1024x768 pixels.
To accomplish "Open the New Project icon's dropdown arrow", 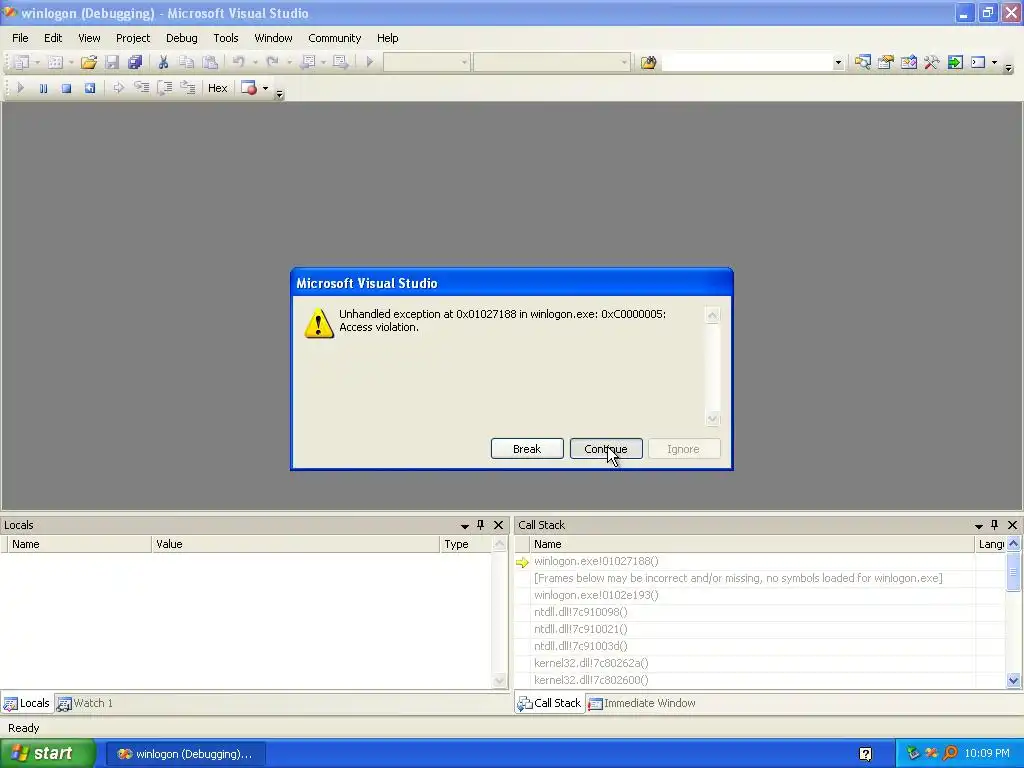I will (x=37, y=63).
